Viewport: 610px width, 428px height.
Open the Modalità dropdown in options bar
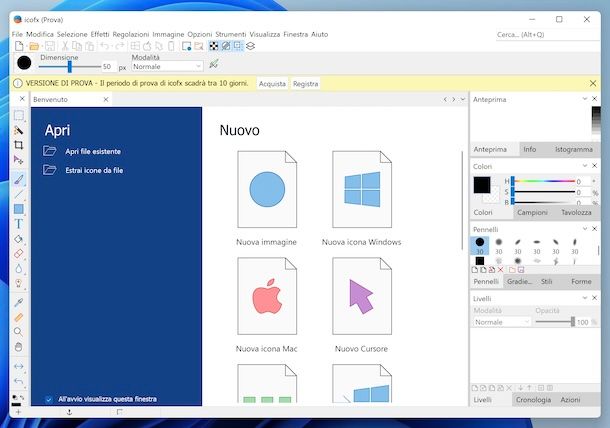coord(166,66)
